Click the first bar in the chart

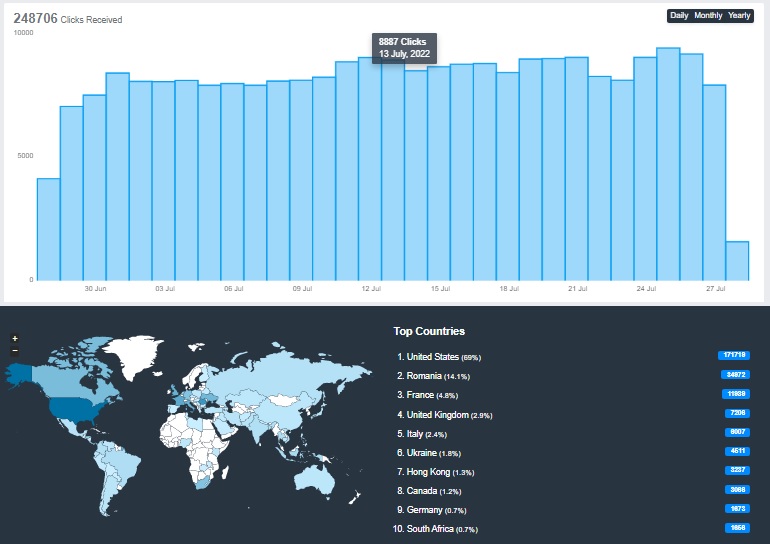(48, 230)
